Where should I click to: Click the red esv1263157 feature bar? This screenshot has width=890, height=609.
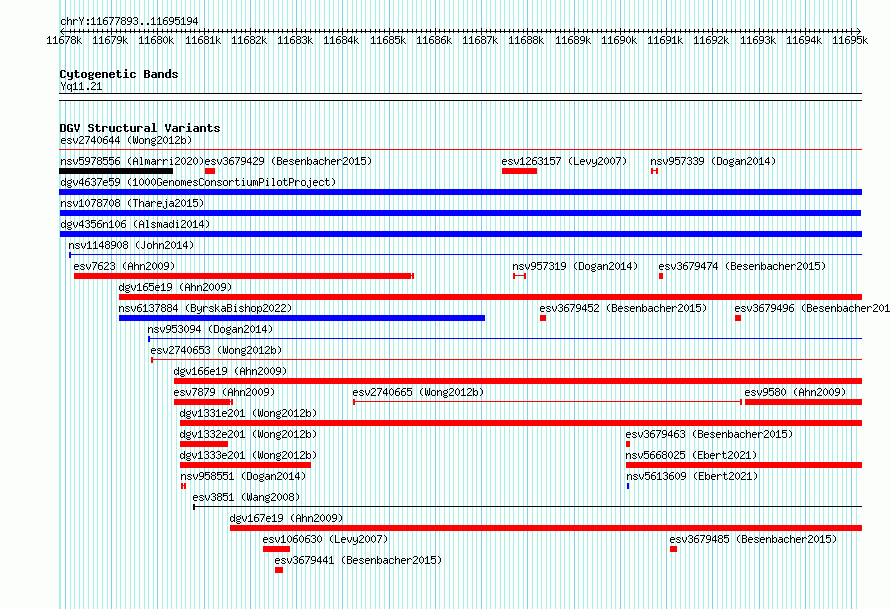tap(519, 171)
